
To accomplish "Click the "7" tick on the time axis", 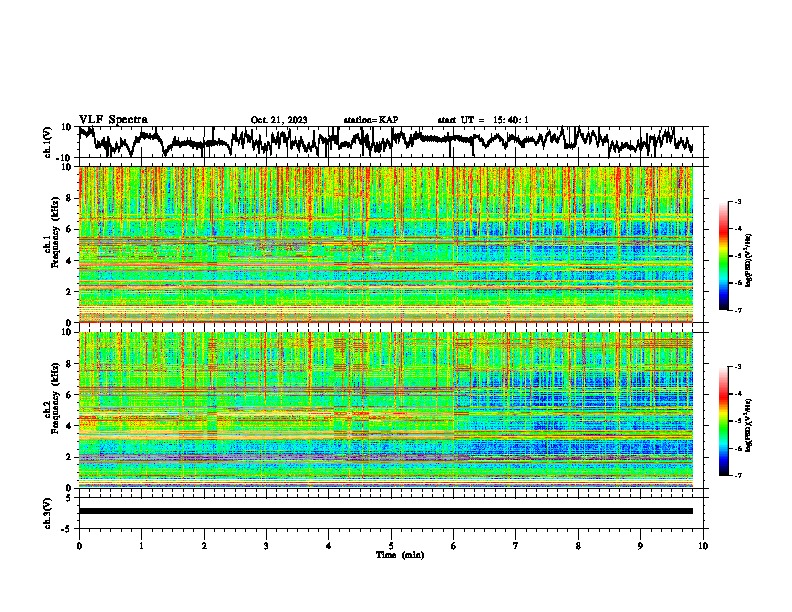I will coord(516,546).
